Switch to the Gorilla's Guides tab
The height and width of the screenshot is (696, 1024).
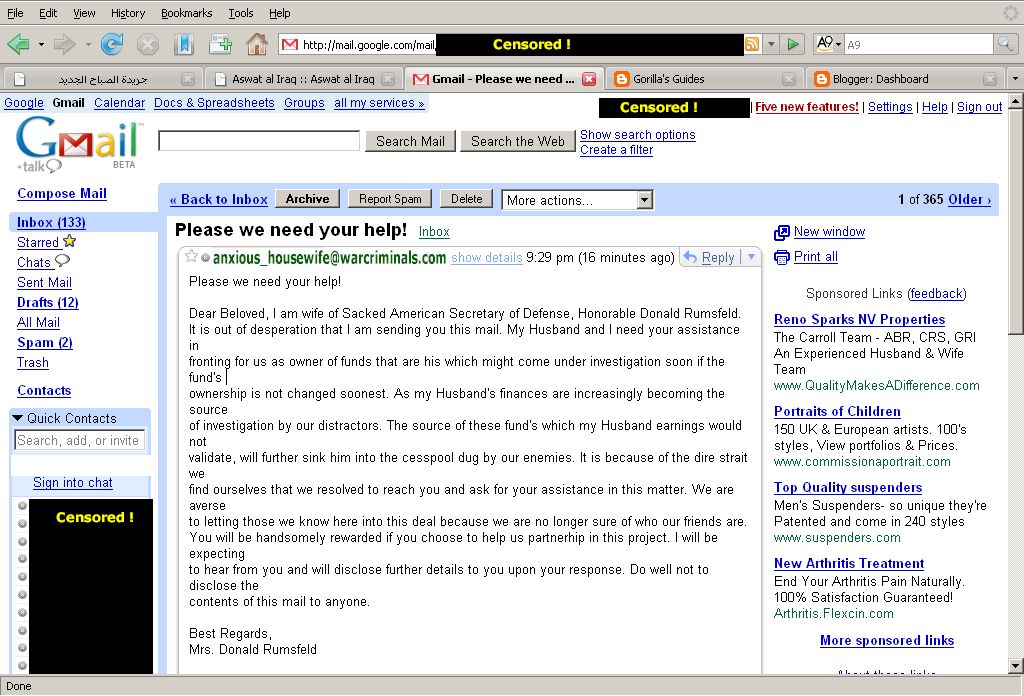click(703, 79)
